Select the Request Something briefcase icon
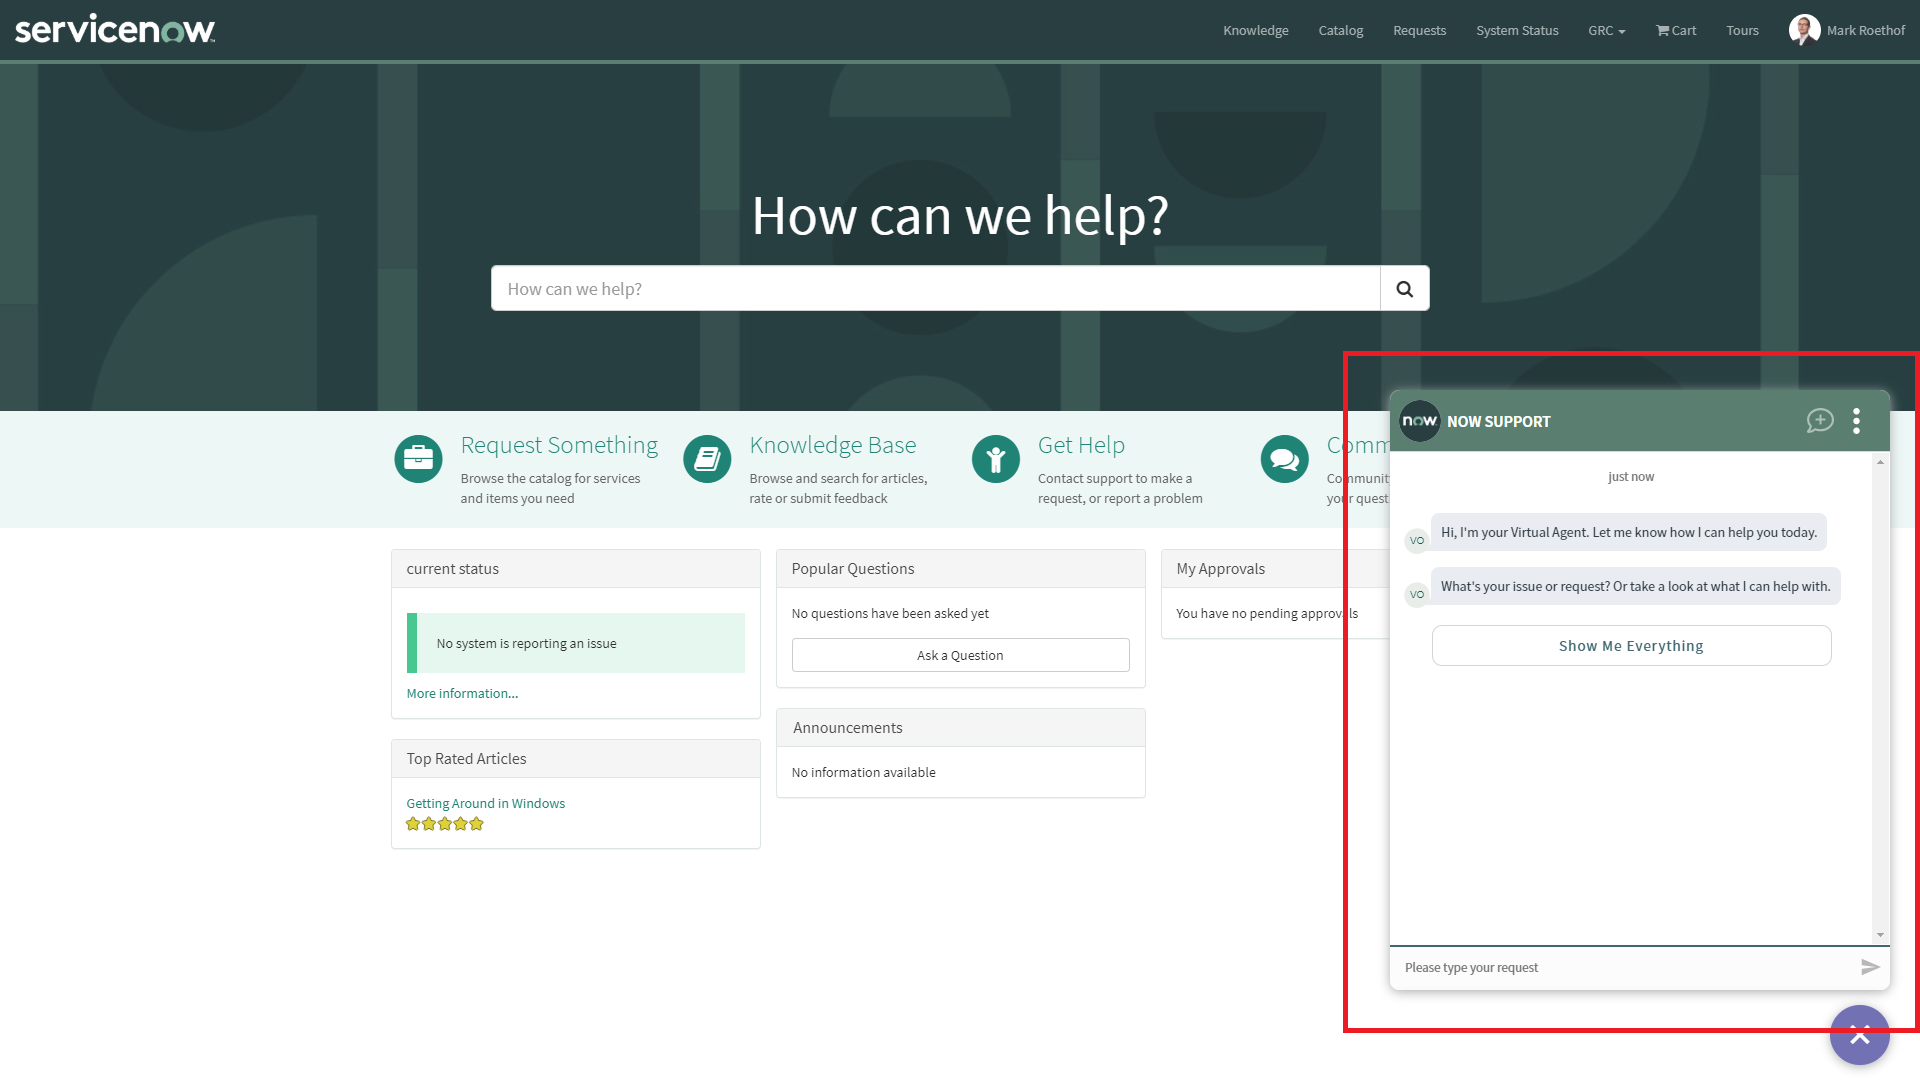Screen dimensions: 1920x1080 coord(418,459)
